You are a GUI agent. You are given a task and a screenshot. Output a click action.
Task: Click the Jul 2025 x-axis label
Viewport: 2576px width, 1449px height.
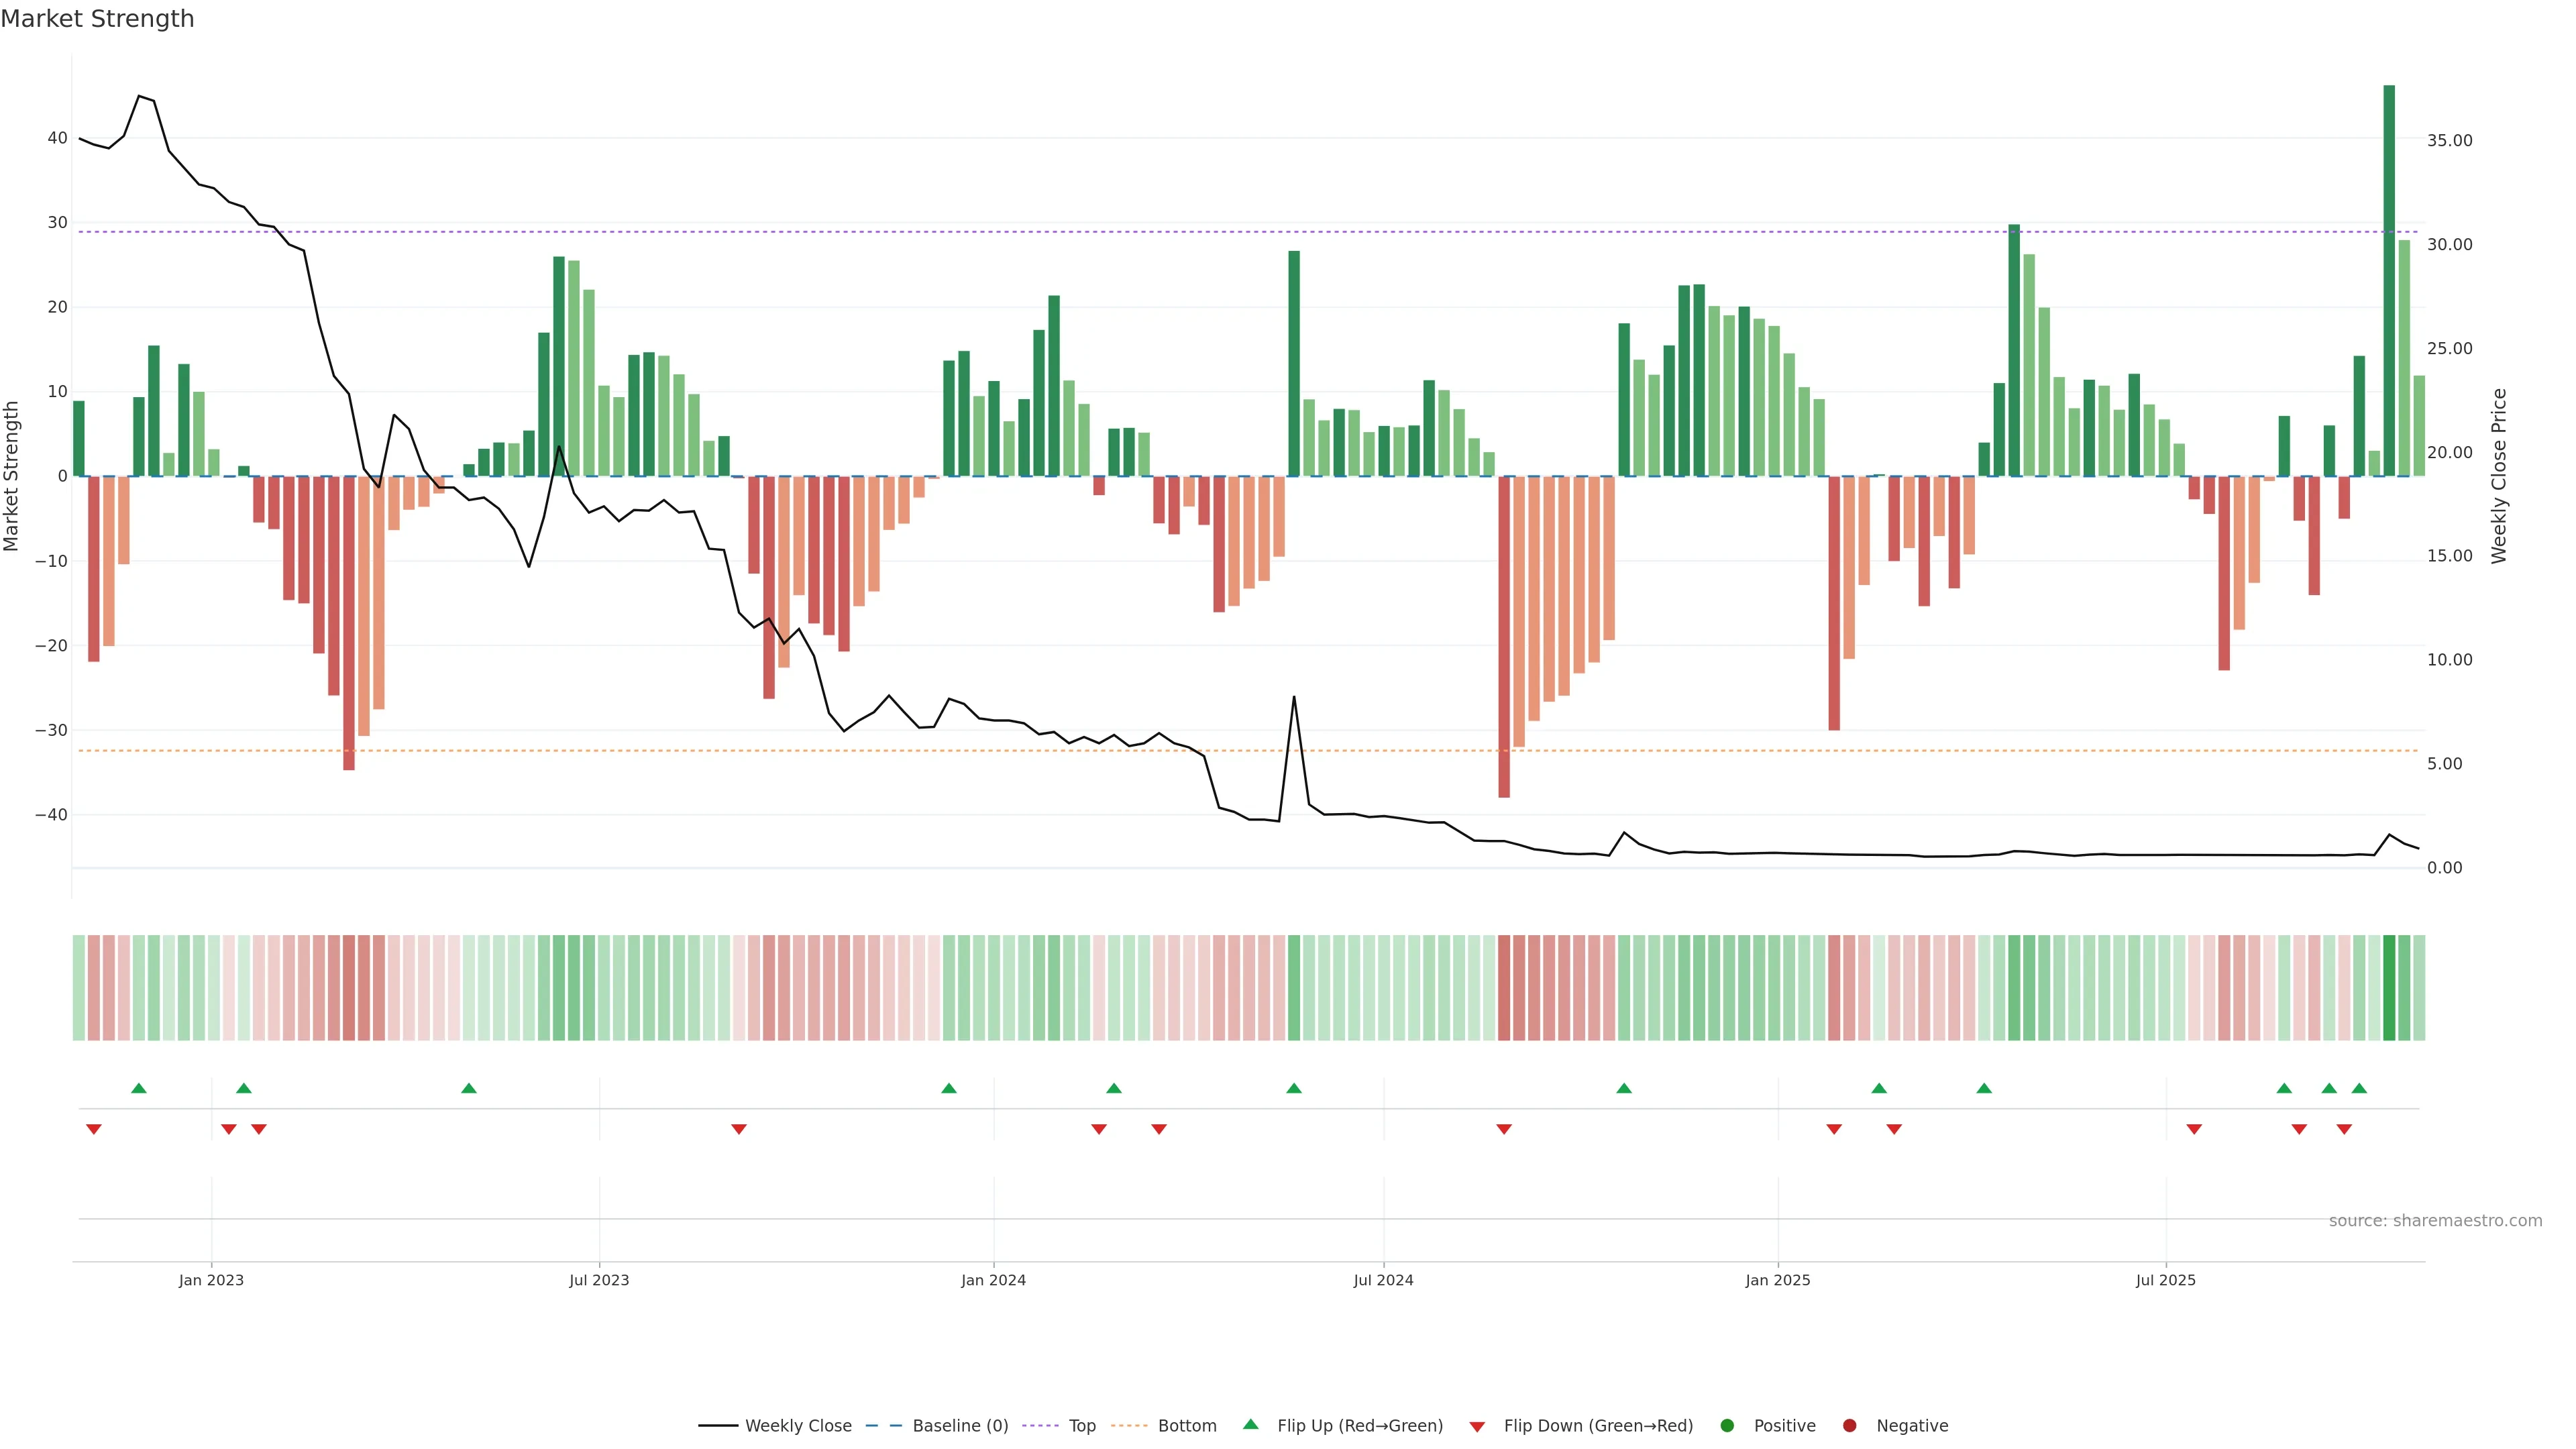pos(2165,1280)
